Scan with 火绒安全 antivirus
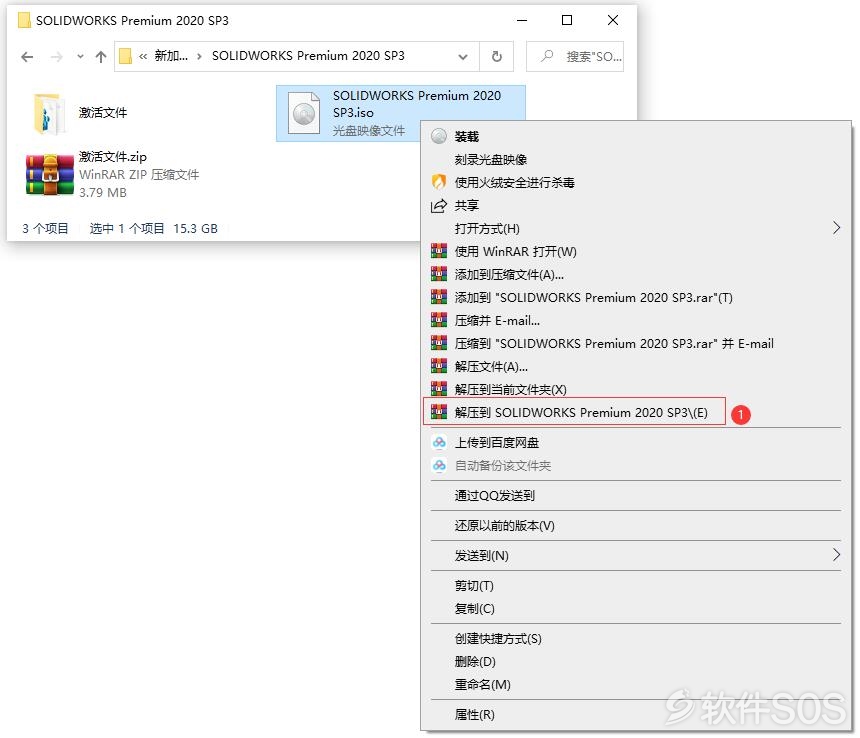The width and height of the screenshot is (860, 738). pos(636,183)
